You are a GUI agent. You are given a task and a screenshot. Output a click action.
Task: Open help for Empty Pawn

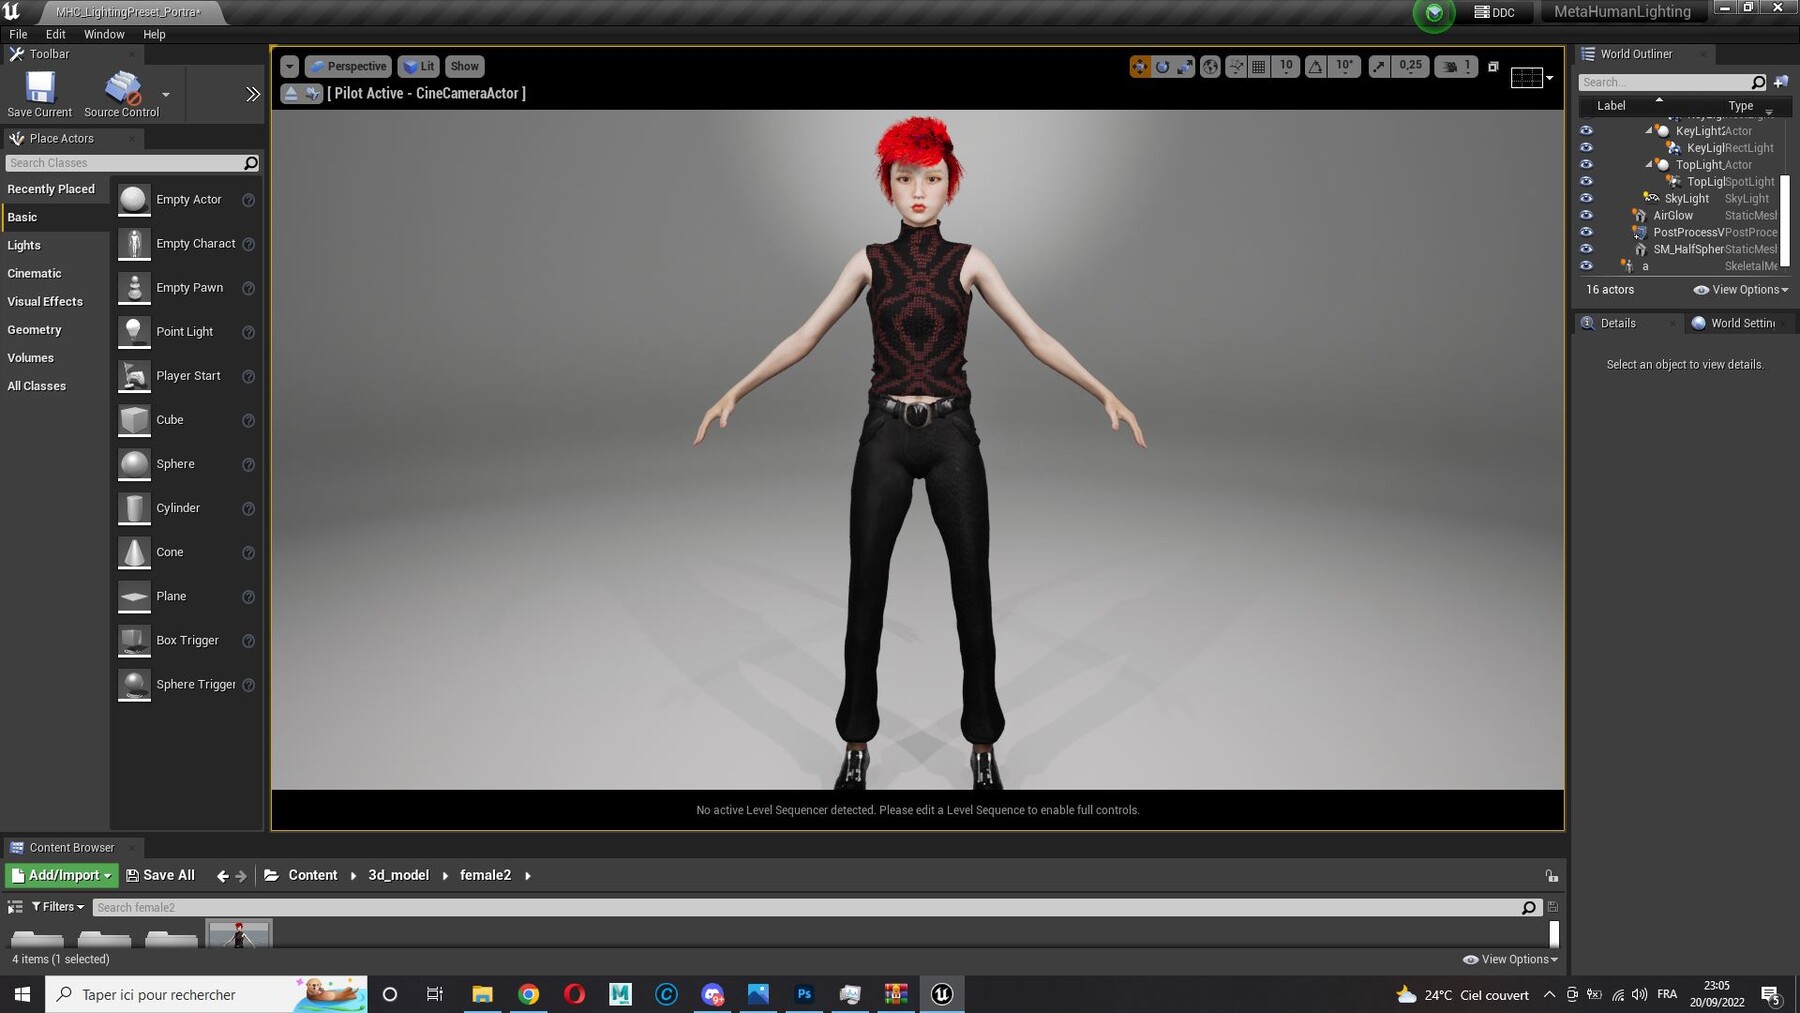[x=248, y=288]
